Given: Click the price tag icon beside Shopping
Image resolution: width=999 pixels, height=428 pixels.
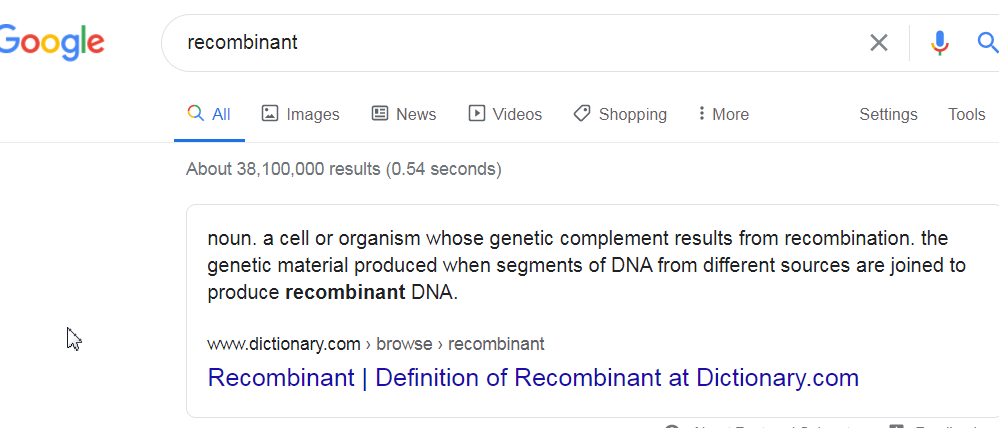Looking at the screenshot, I should [582, 114].
